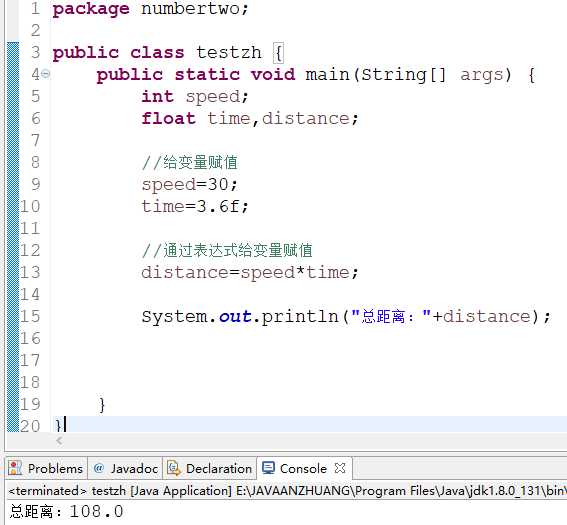This screenshot has width=567, height=525.
Task: Click the Javadoc @ icon
Action: pos(98,468)
